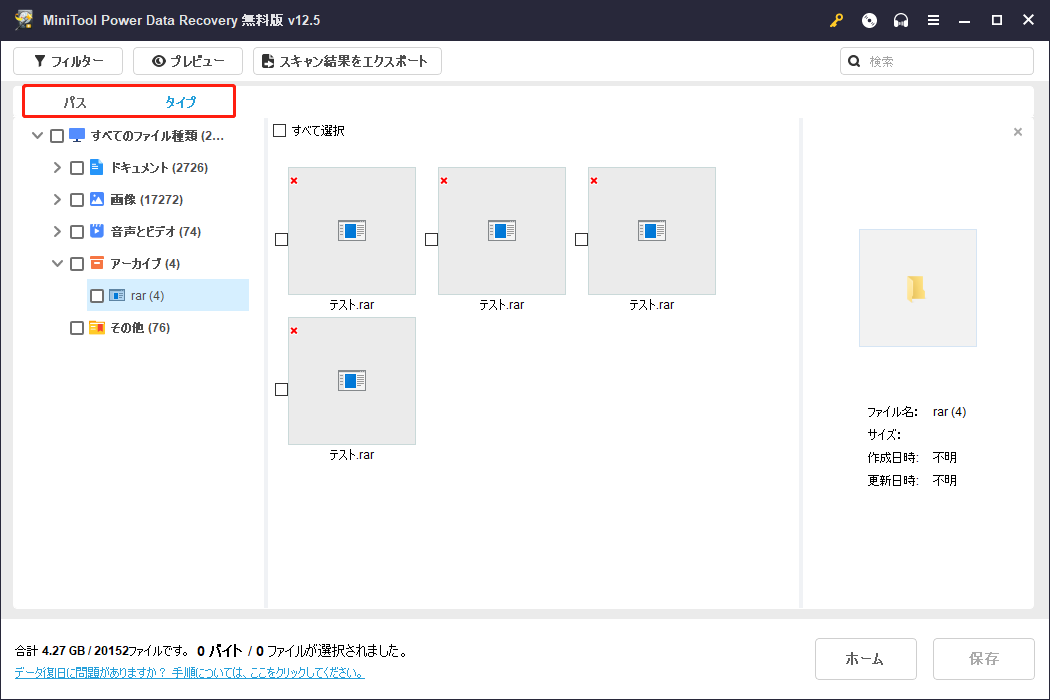Click スキャン結果をエクスポート export button

(347, 61)
